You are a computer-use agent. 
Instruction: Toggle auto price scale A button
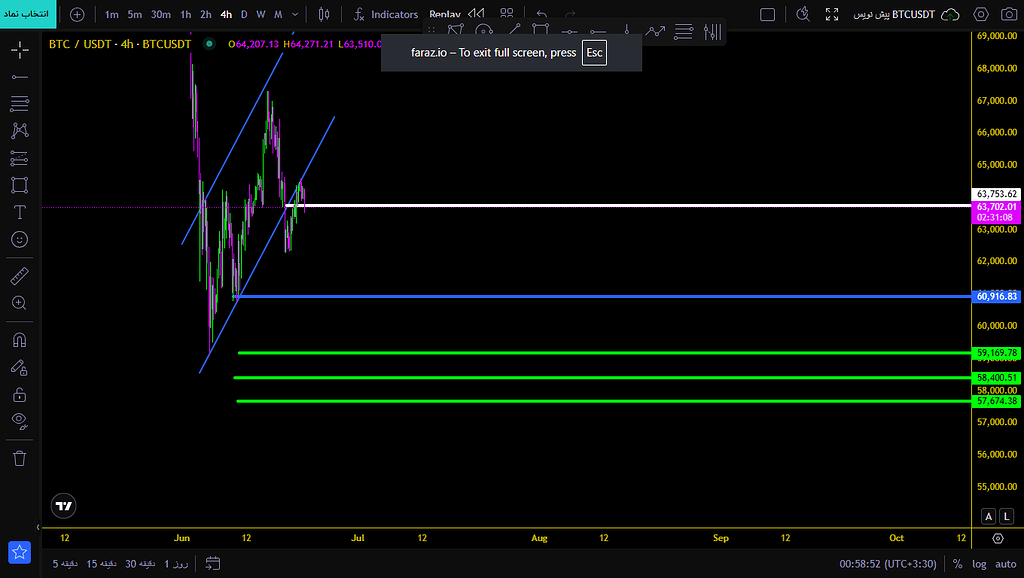click(x=988, y=516)
